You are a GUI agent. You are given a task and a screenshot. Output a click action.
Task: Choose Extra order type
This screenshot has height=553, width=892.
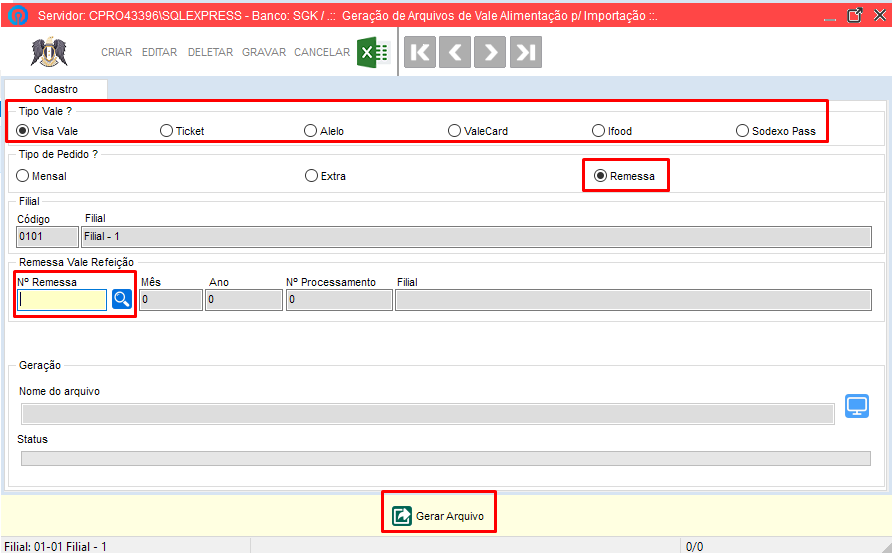tap(325, 176)
